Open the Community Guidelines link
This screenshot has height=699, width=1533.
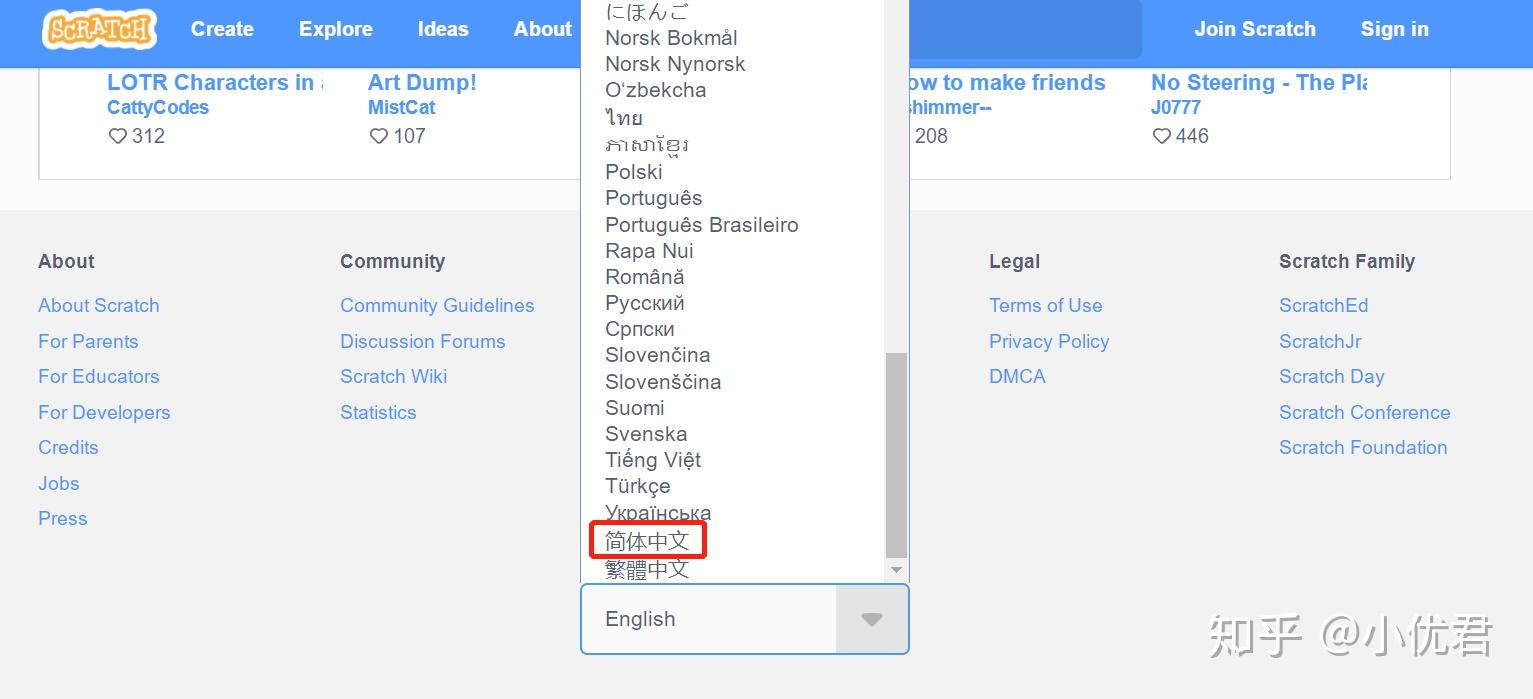[437, 305]
